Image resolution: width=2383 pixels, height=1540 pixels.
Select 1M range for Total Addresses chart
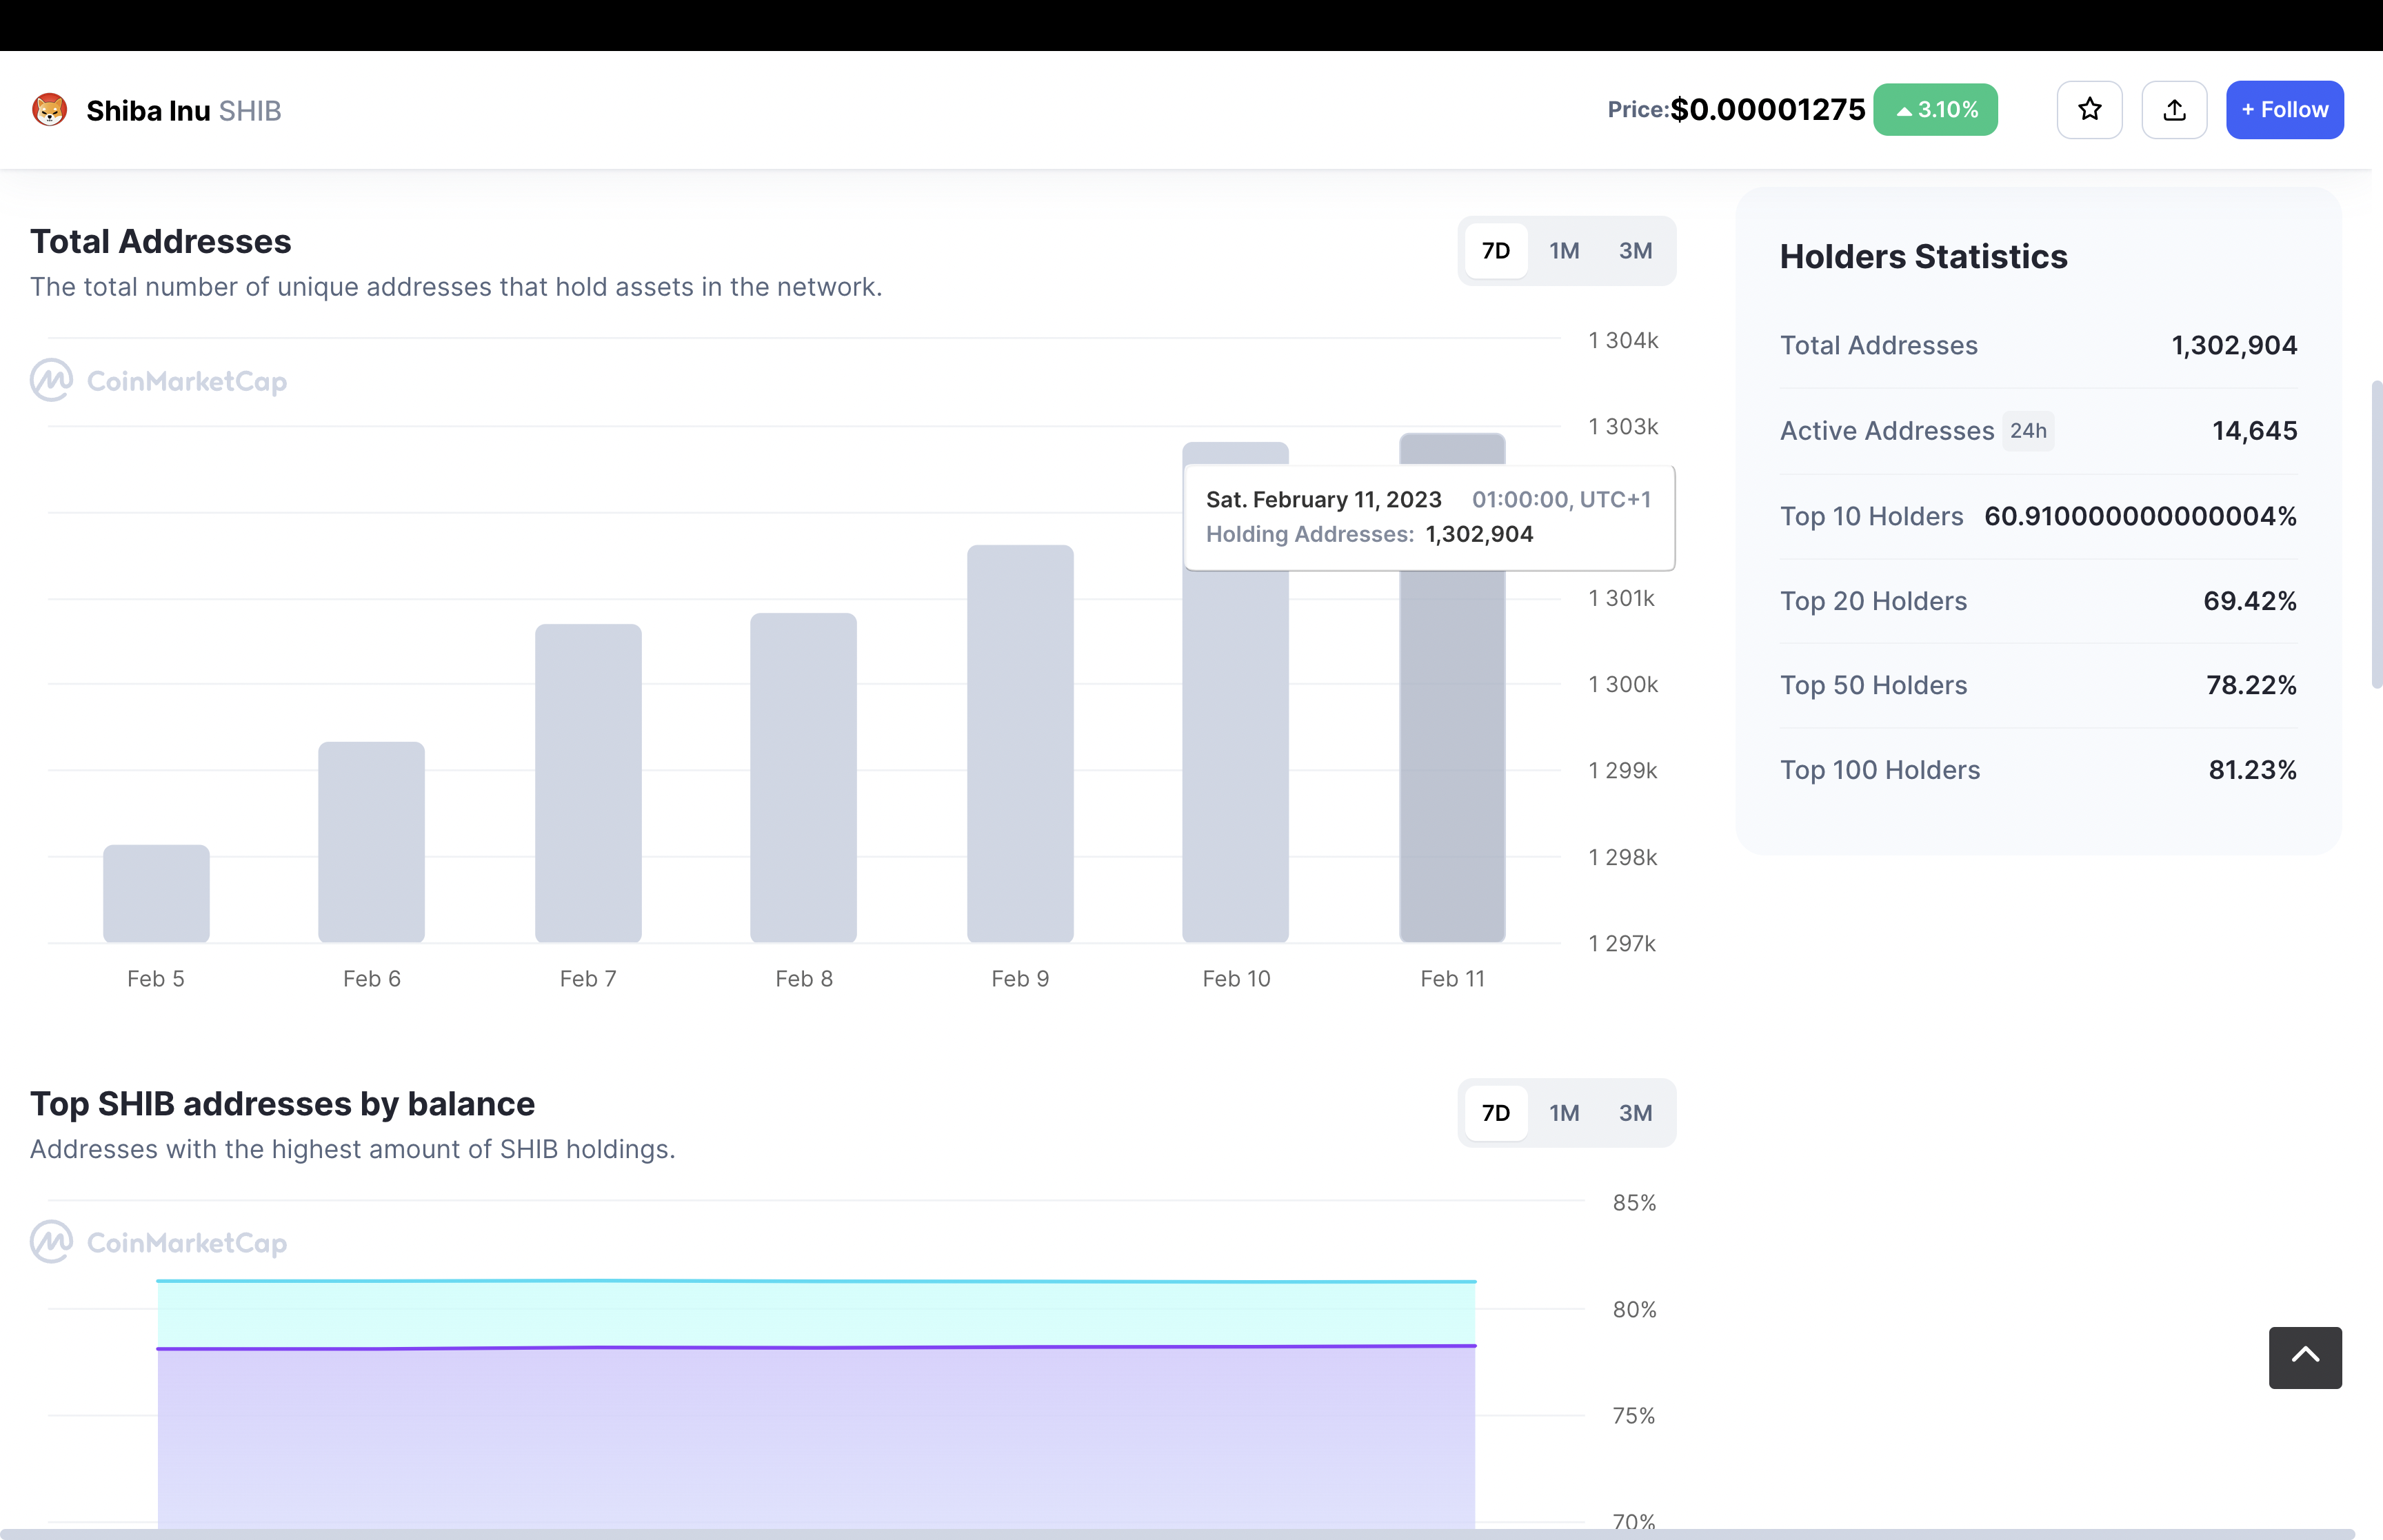point(1564,251)
